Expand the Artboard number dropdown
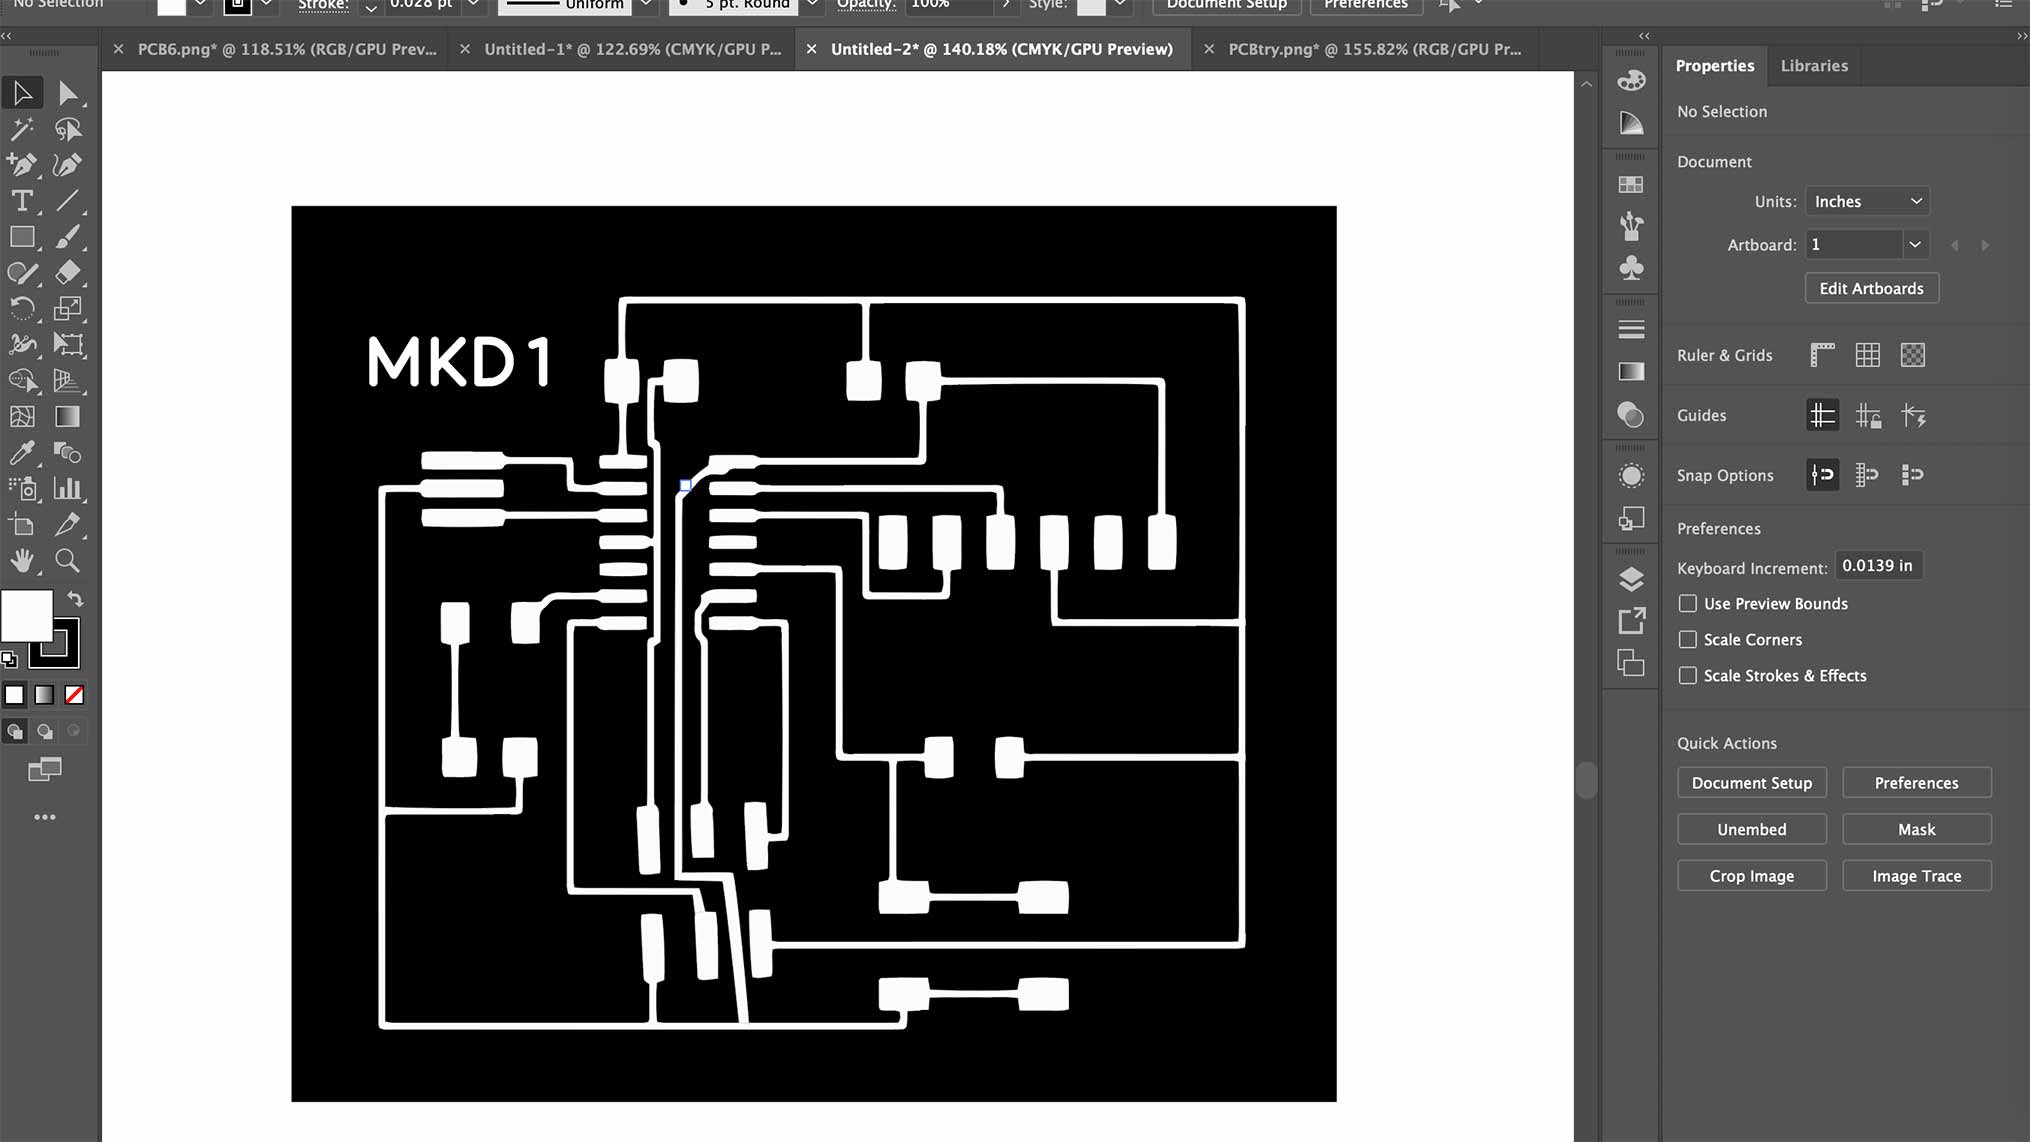Screen dimensions: 2030x1142 tap(1914, 245)
